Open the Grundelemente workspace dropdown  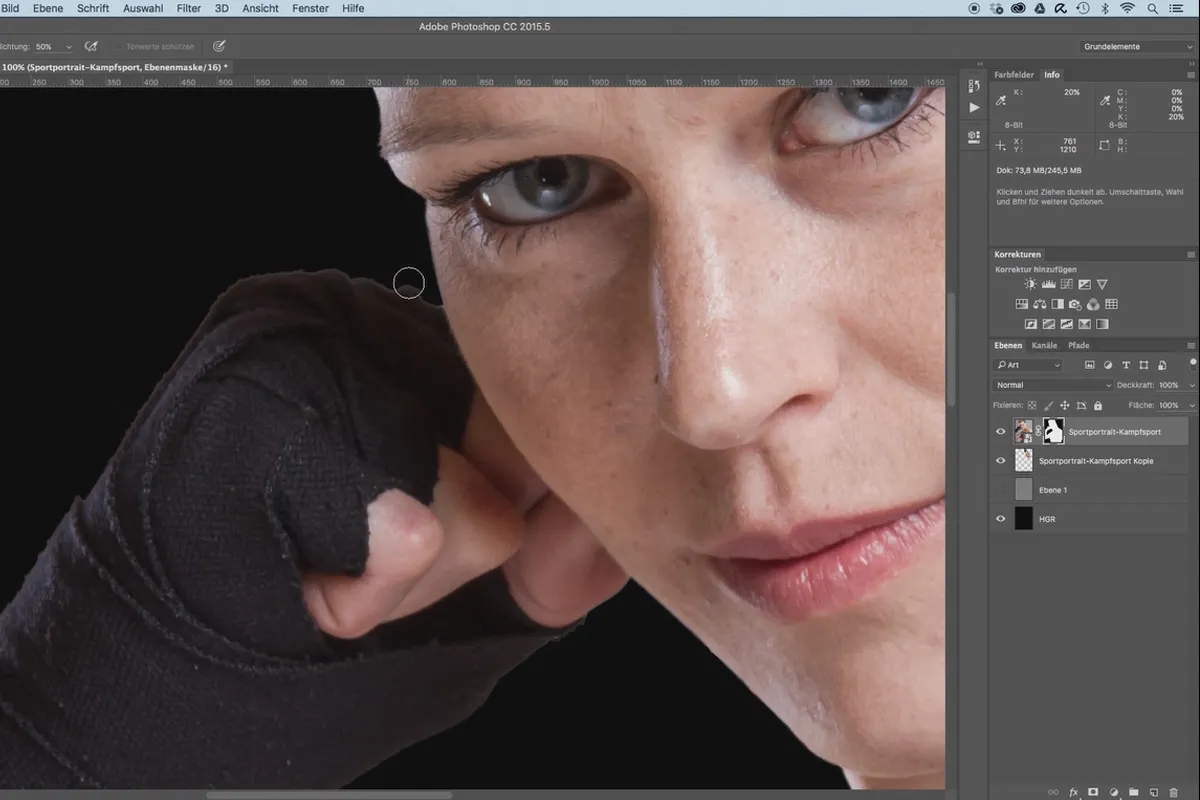[1138, 47]
